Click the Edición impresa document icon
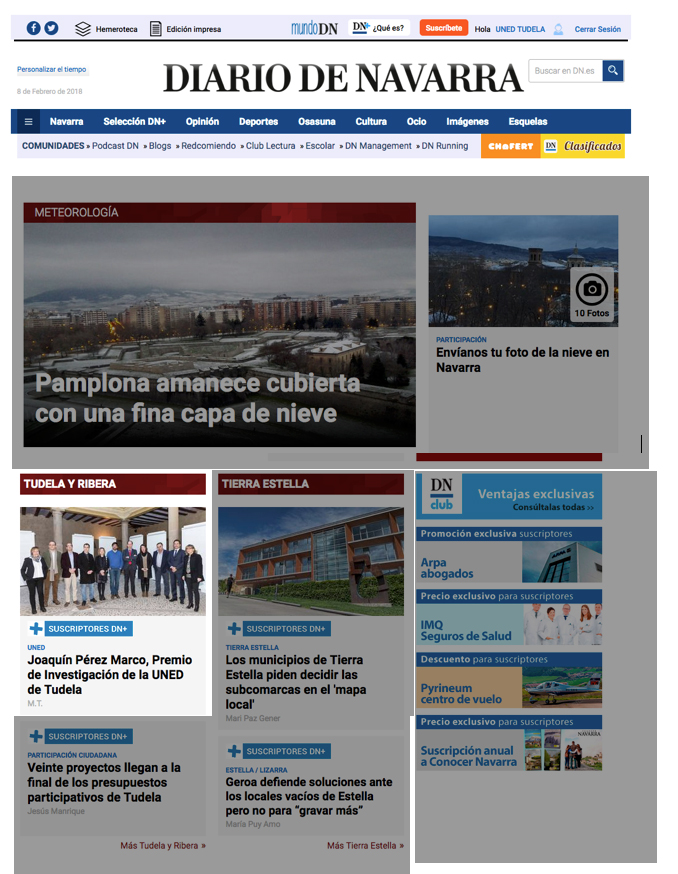678x874 pixels. tap(156, 29)
